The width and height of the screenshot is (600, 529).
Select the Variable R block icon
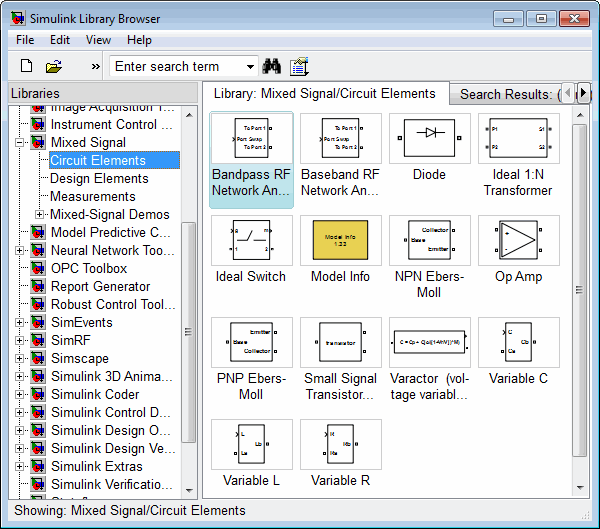coord(340,444)
